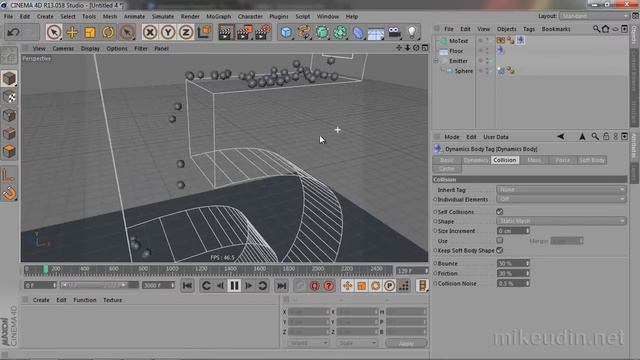Image resolution: width=640 pixels, height=360 pixels.
Task: Add a camera object
Action: tap(394, 32)
